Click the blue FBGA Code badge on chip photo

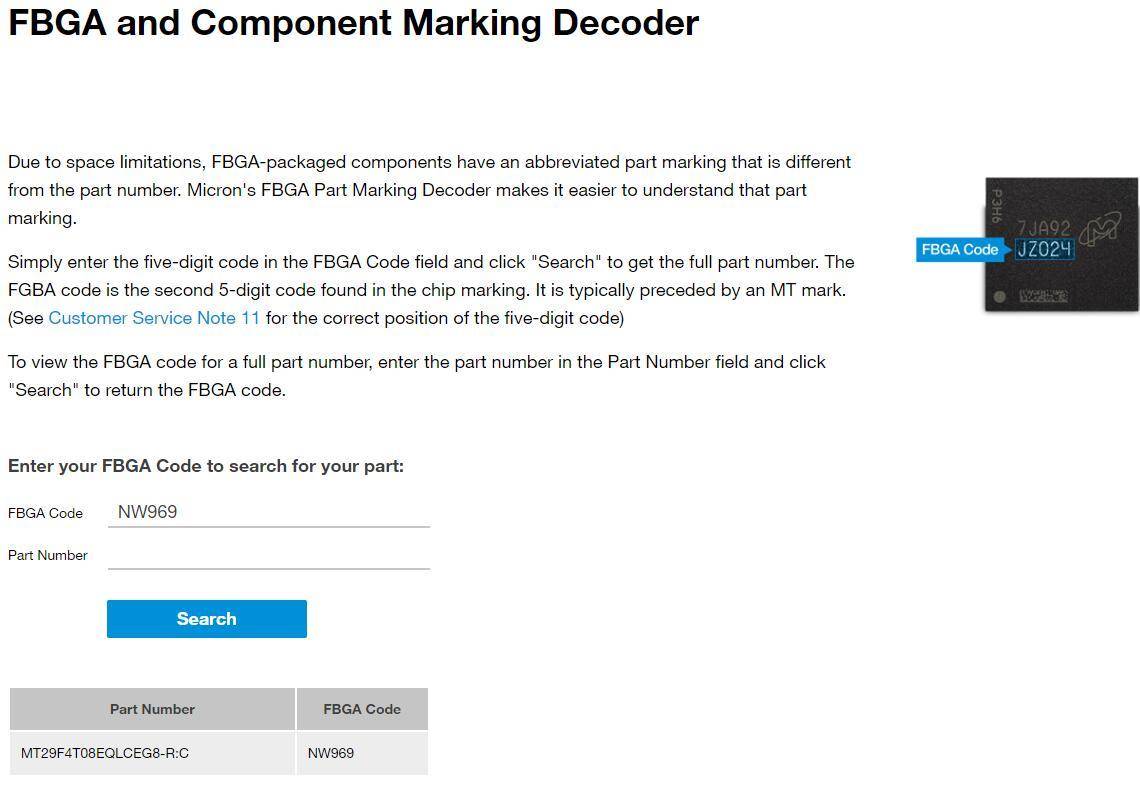coord(960,250)
